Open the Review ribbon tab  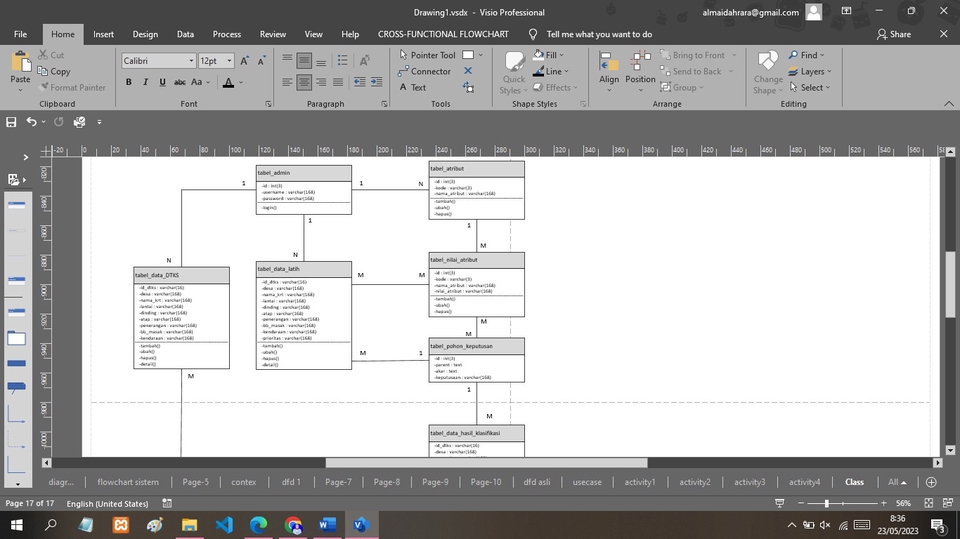point(272,34)
